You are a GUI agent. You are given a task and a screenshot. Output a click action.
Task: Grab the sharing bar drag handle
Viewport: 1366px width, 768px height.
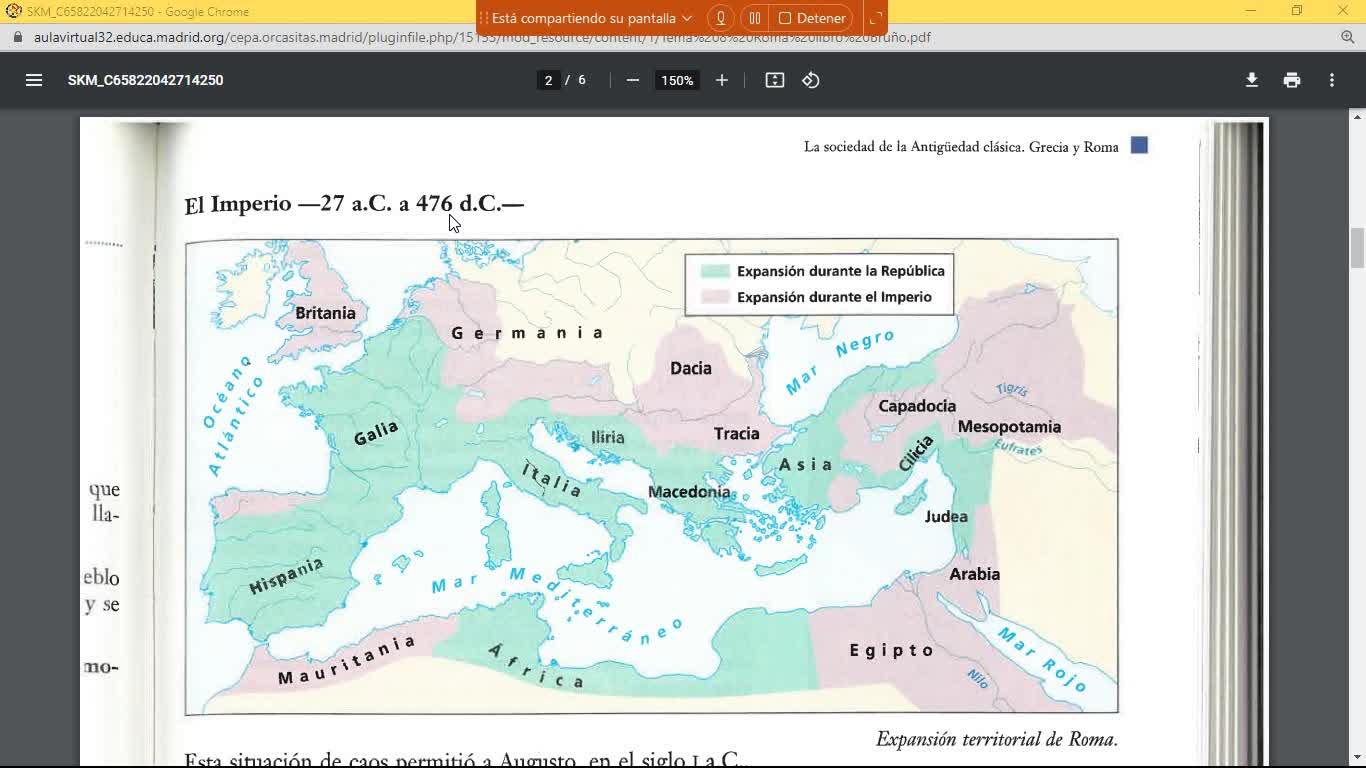[x=484, y=18]
